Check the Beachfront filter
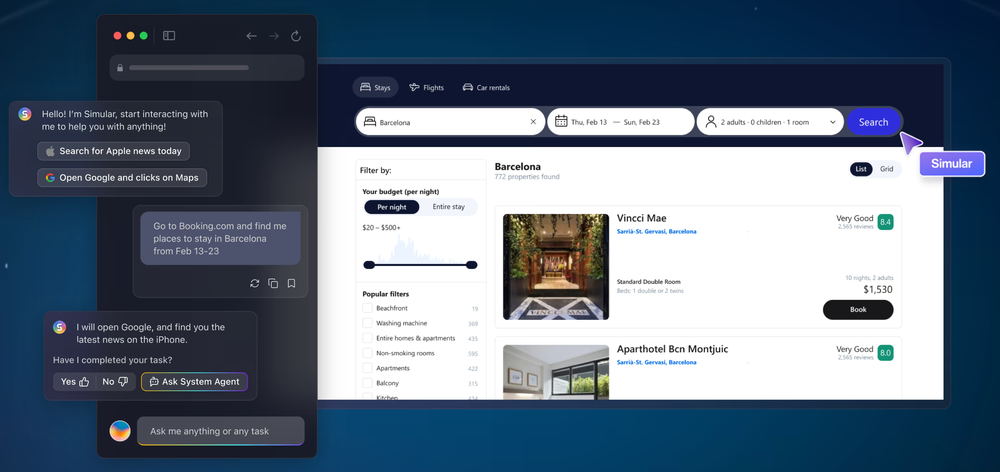Image resolution: width=1000 pixels, height=472 pixels. 367,308
